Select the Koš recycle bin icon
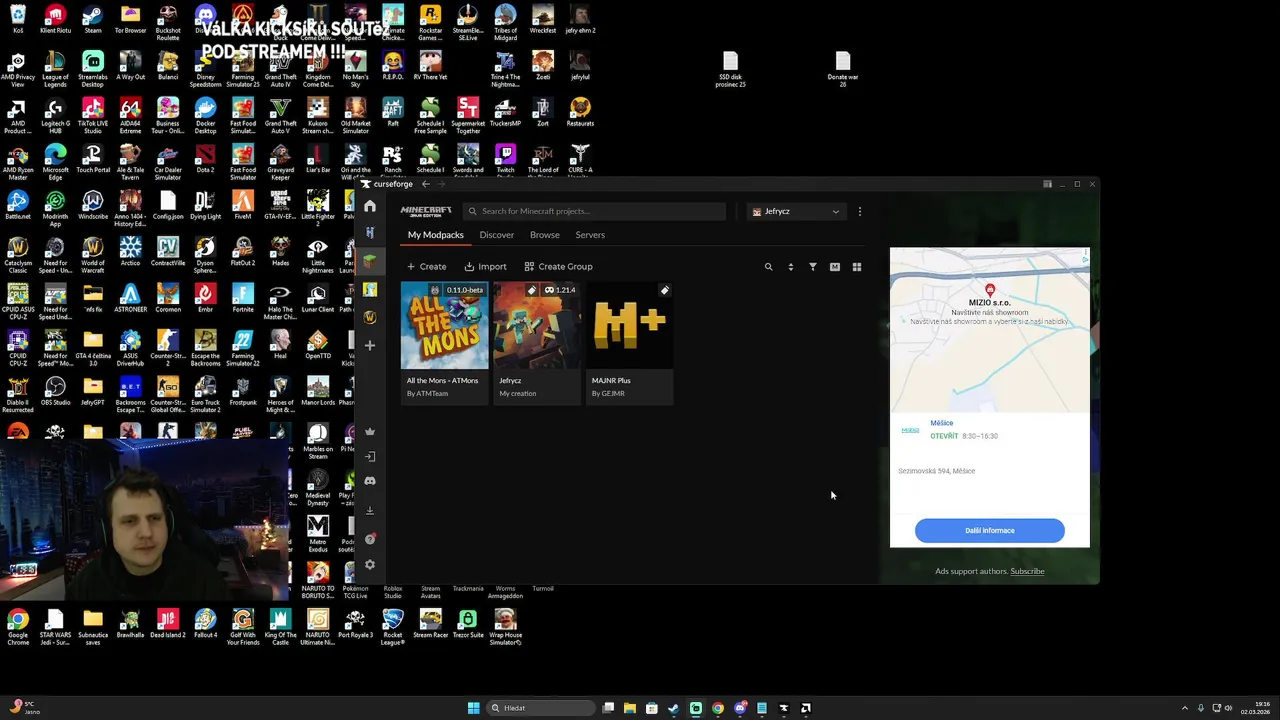1280x720 pixels. (x=18, y=19)
